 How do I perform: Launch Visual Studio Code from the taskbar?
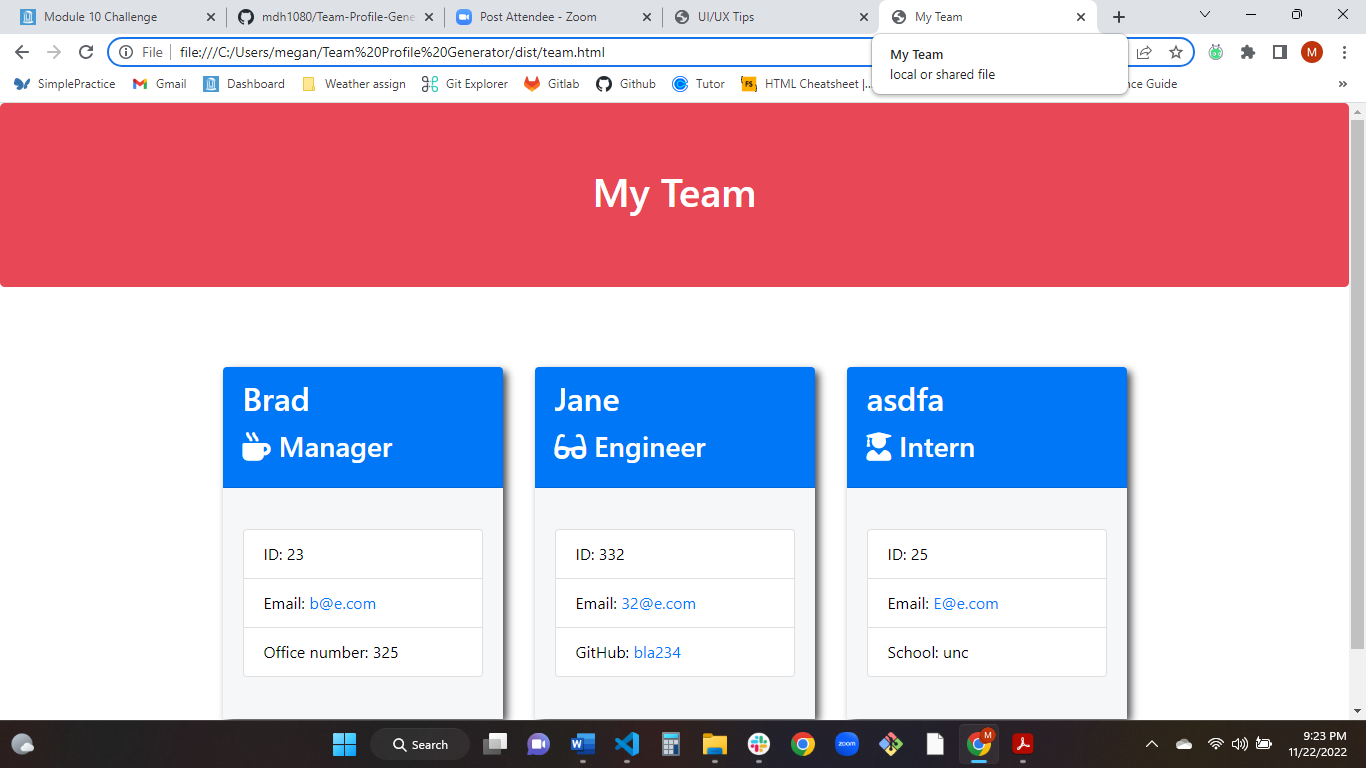point(627,744)
